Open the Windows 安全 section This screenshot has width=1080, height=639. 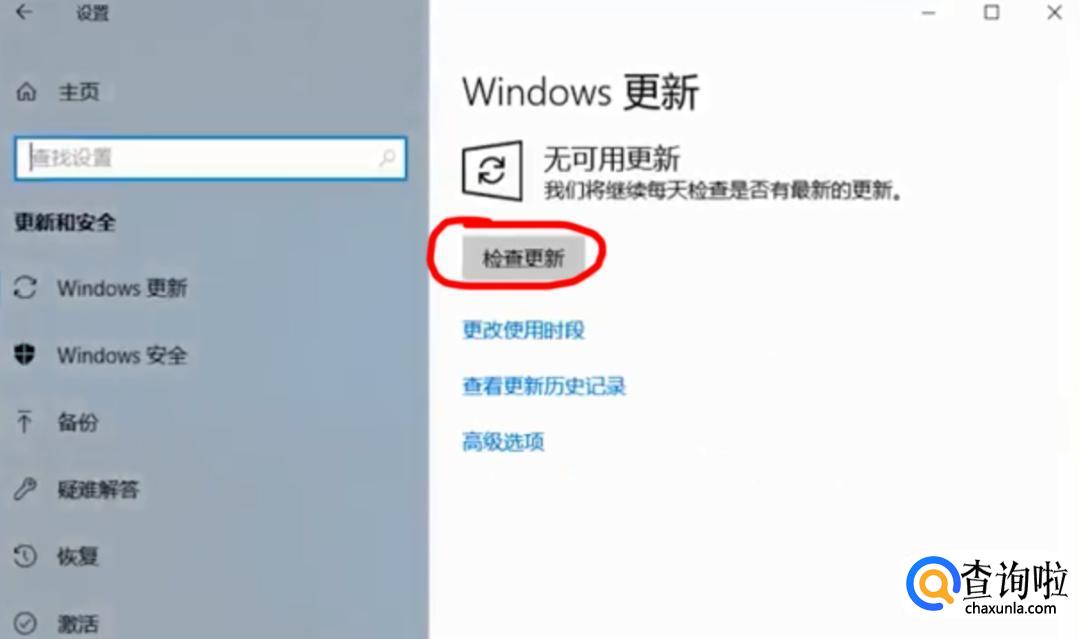pyautogui.click(x=123, y=355)
